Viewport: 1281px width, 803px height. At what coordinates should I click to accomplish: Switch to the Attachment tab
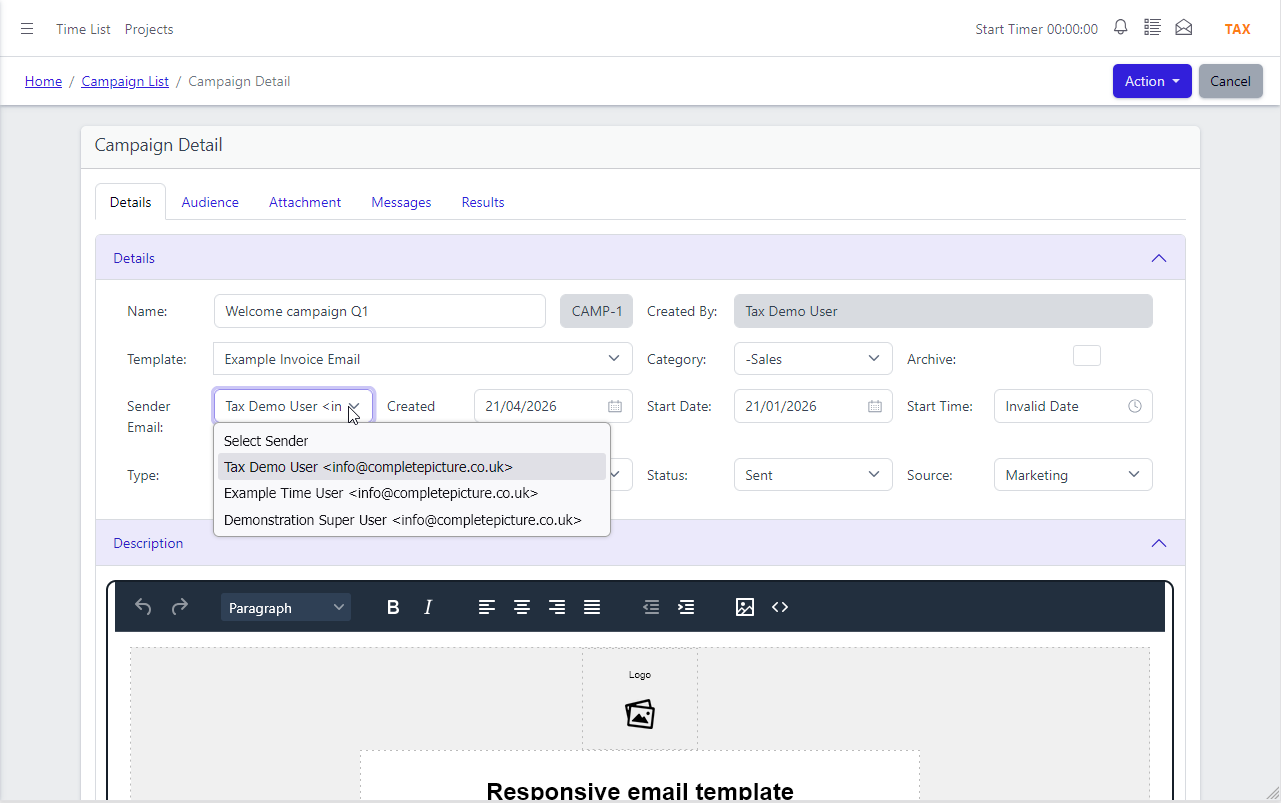pyautogui.click(x=305, y=202)
